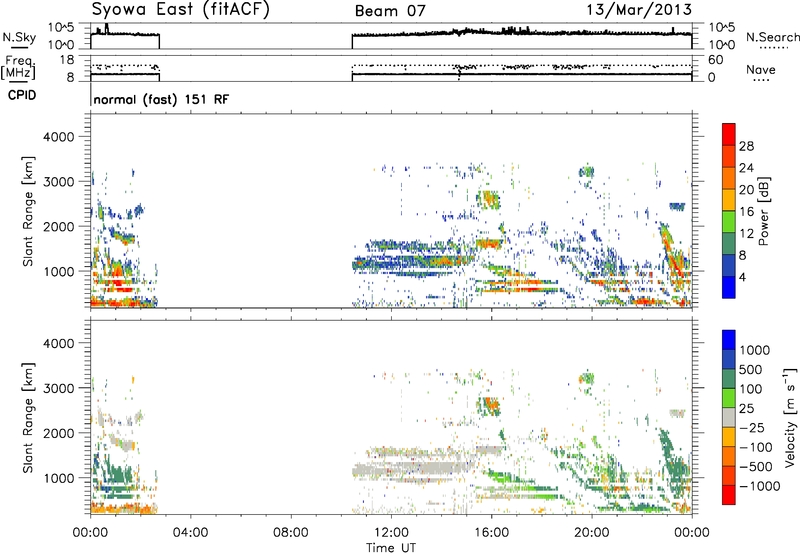Click the '4000' tick on power plot

pyautogui.click(x=58, y=137)
